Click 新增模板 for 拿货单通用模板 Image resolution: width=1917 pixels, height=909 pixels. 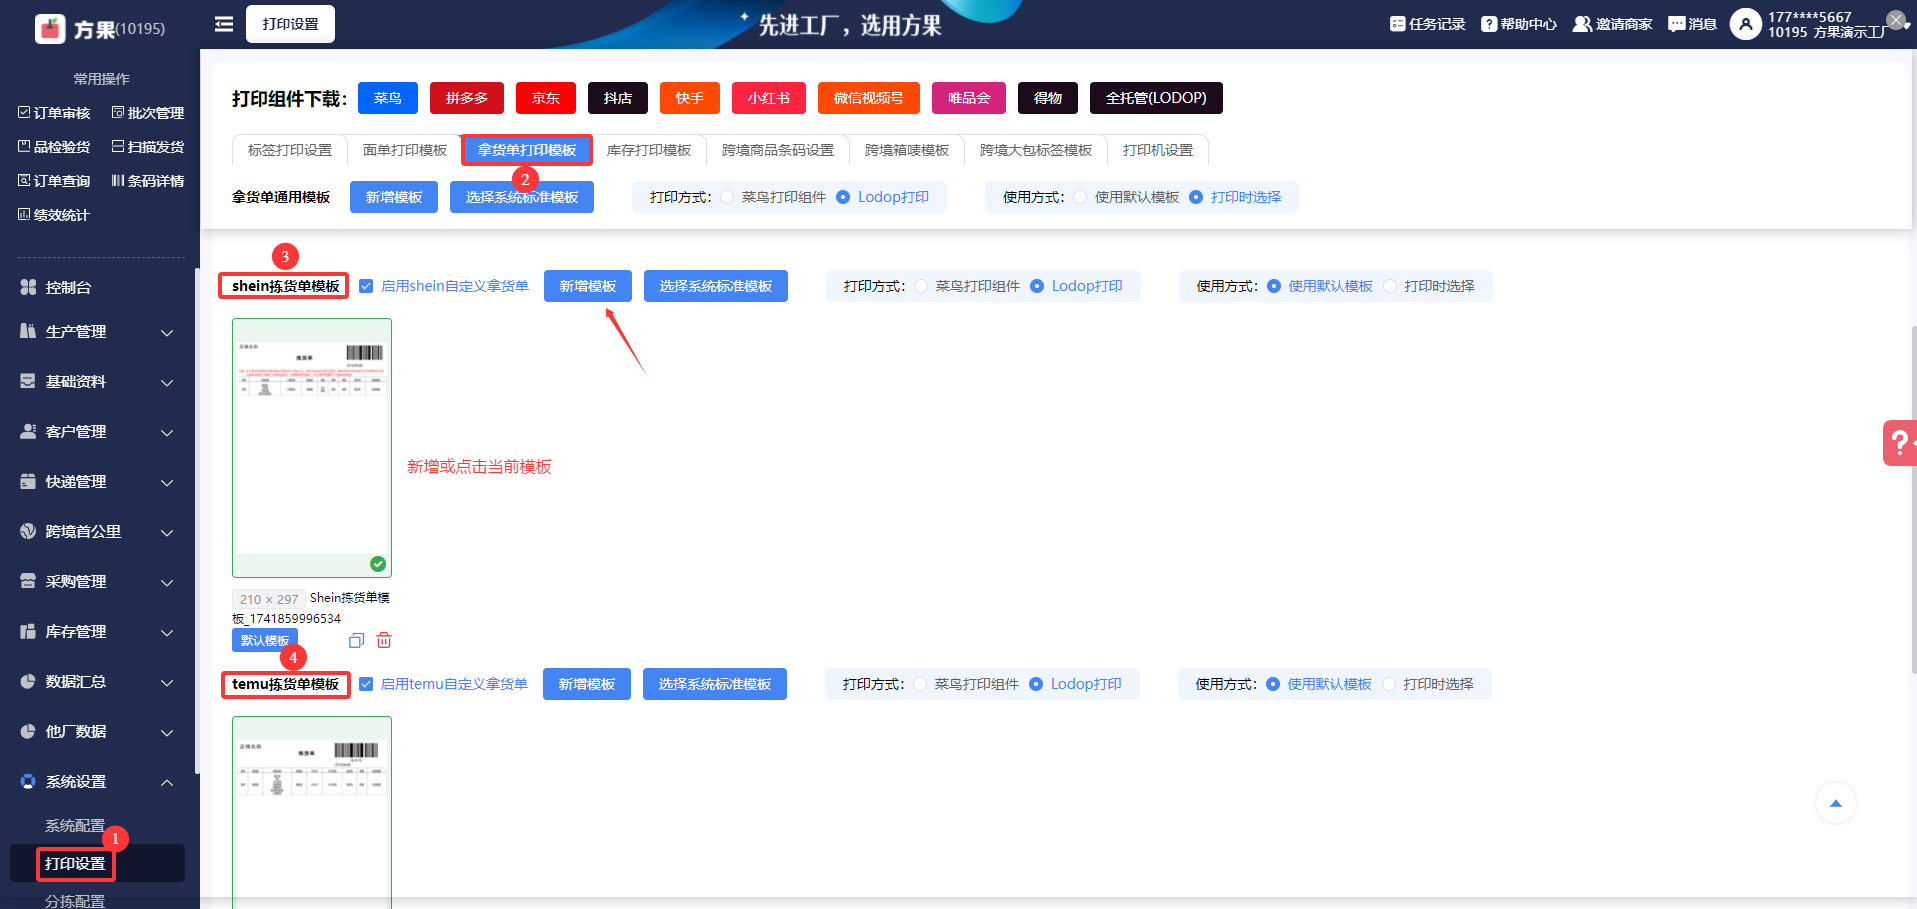[x=394, y=197]
